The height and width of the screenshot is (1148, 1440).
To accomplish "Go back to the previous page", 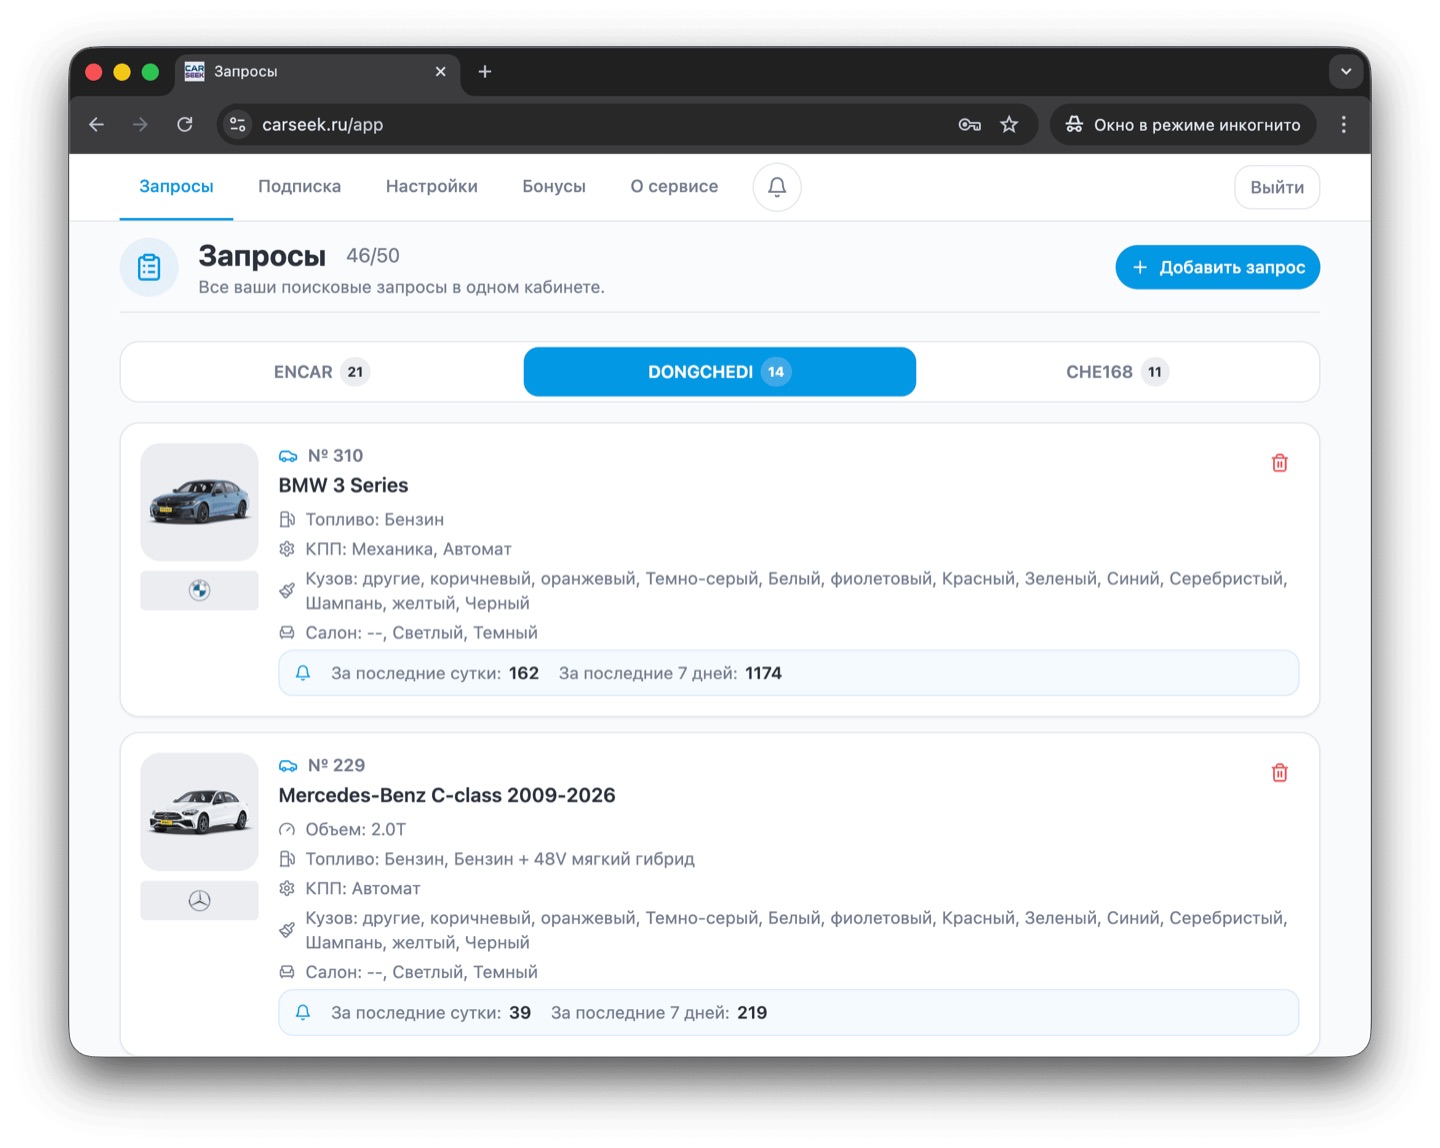I will (x=97, y=125).
